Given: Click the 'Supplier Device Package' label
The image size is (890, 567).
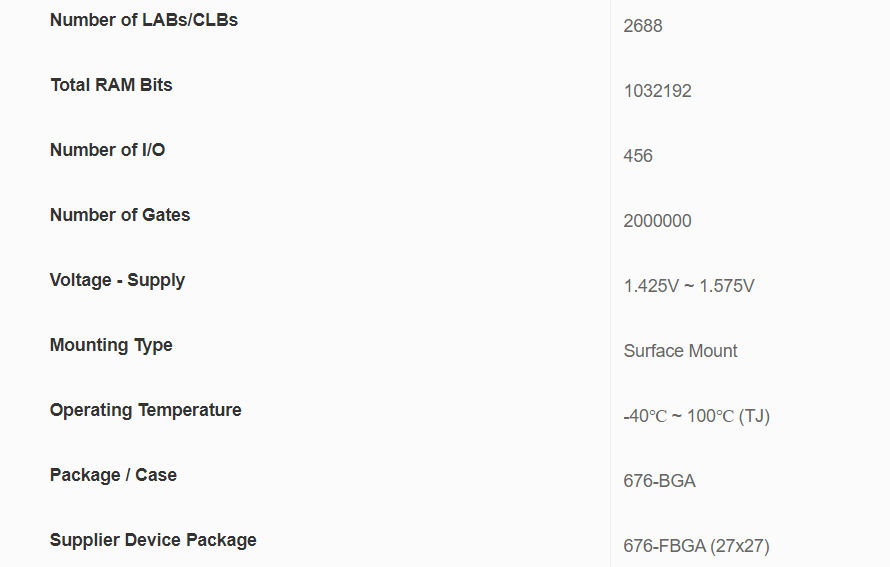Looking at the screenshot, I should tap(153, 540).
